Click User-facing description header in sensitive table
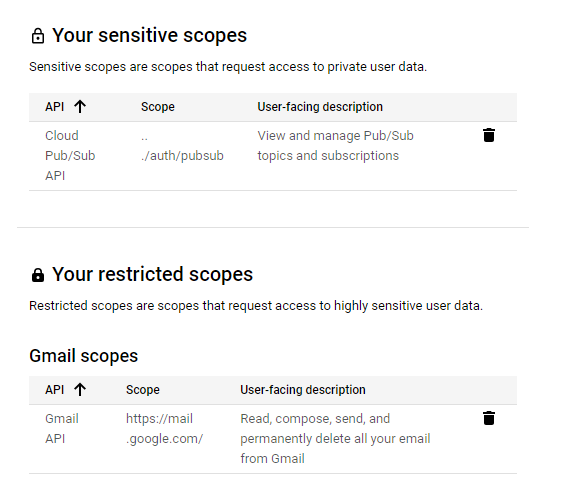Viewport: 566px width, 484px height. point(320,107)
